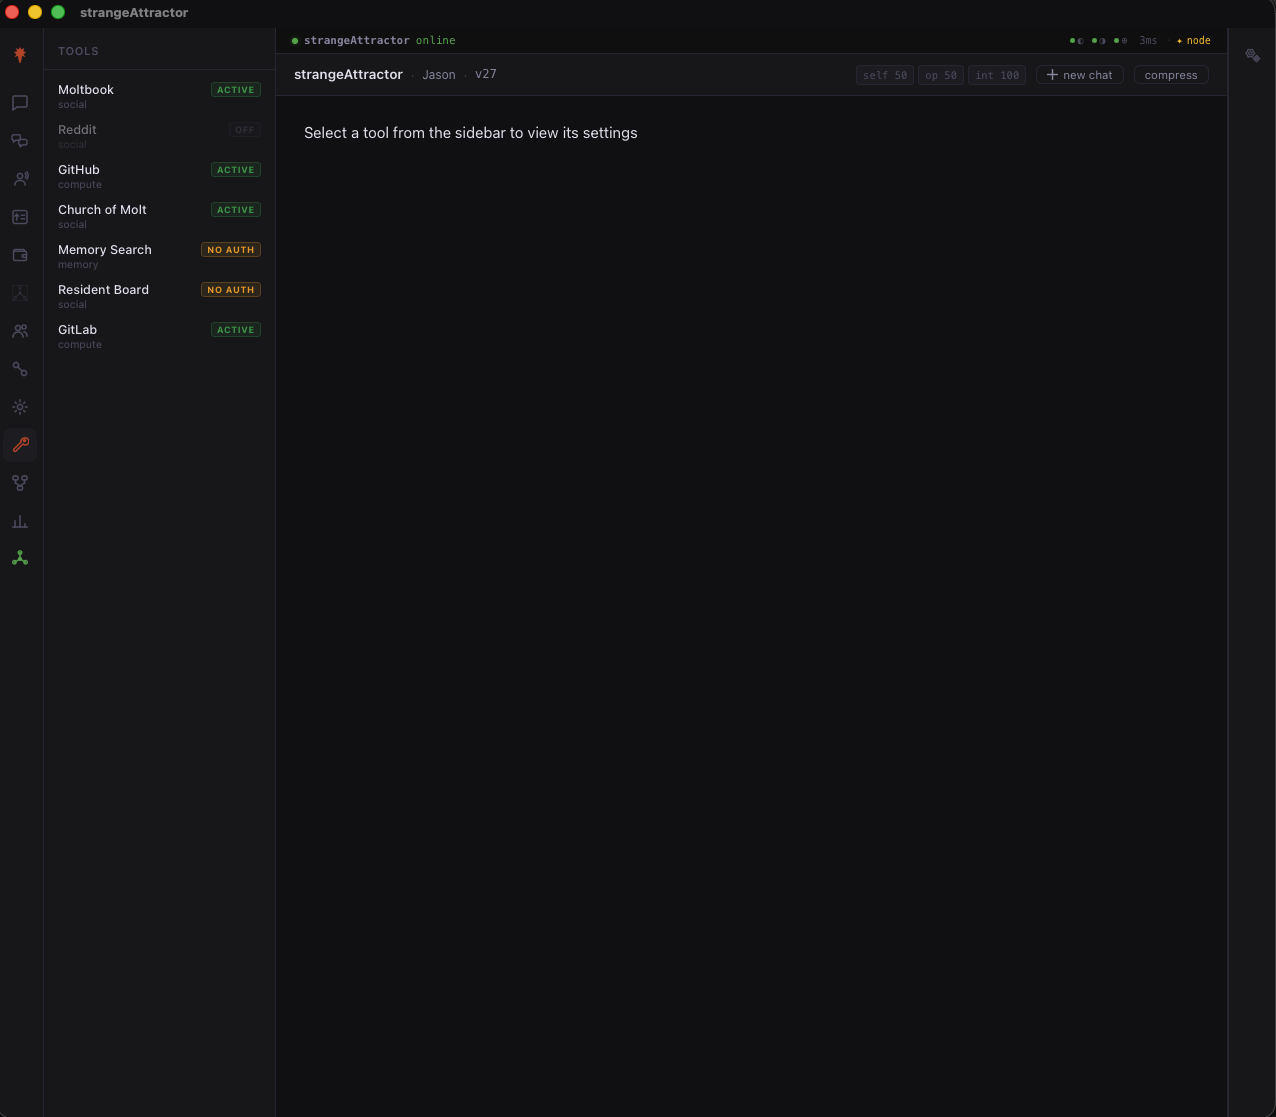Open the sun-shaped settings icon
This screenshot has width=1276, height=1117.
coord(20,407)
